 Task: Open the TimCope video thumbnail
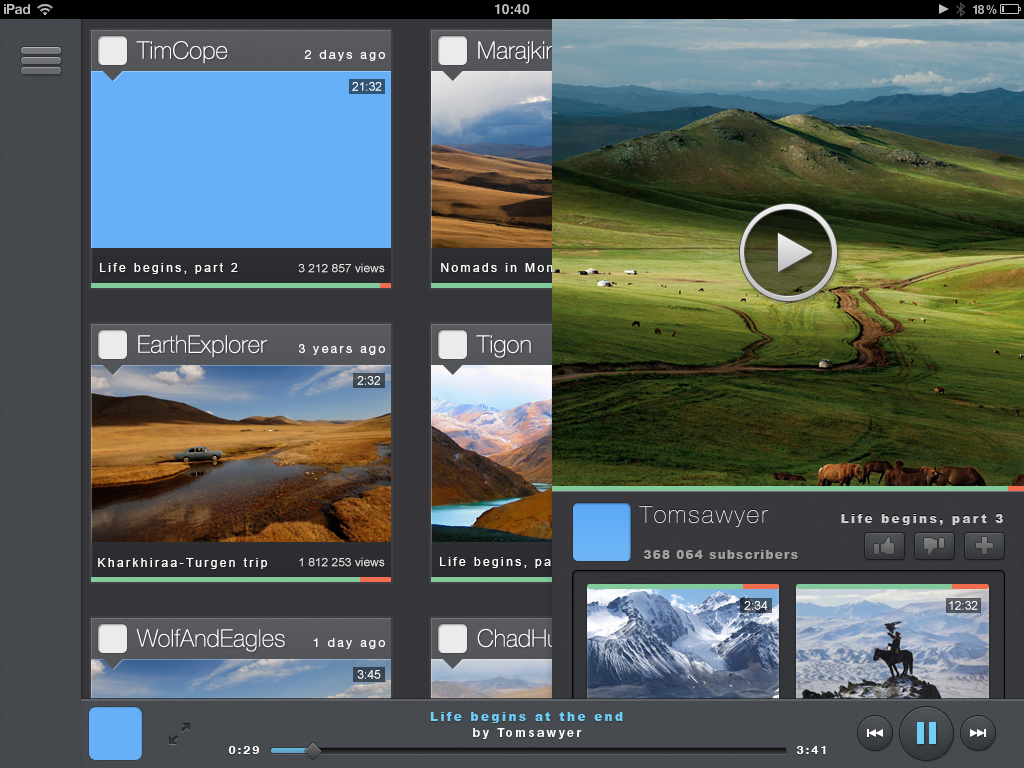pos(241,159)
